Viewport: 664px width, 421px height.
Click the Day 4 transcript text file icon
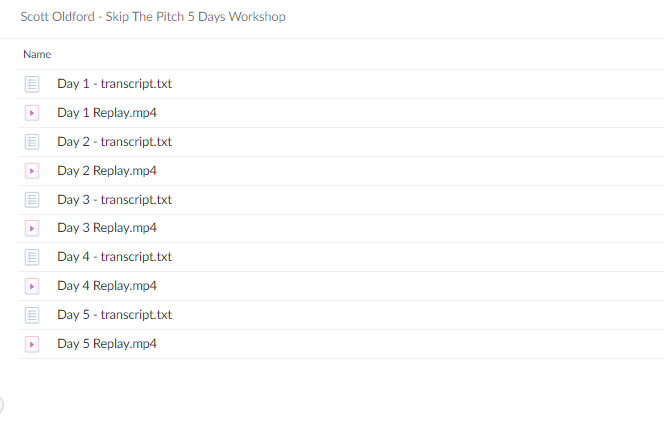coord(32,257)
